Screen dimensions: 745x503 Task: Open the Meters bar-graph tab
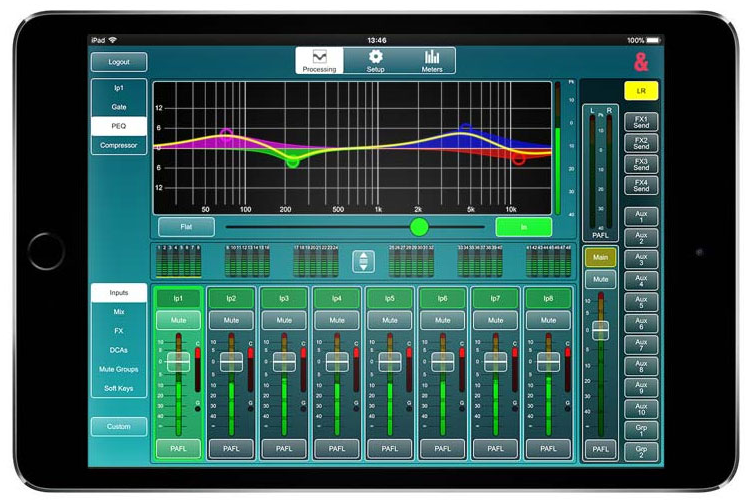click(431, 61)
